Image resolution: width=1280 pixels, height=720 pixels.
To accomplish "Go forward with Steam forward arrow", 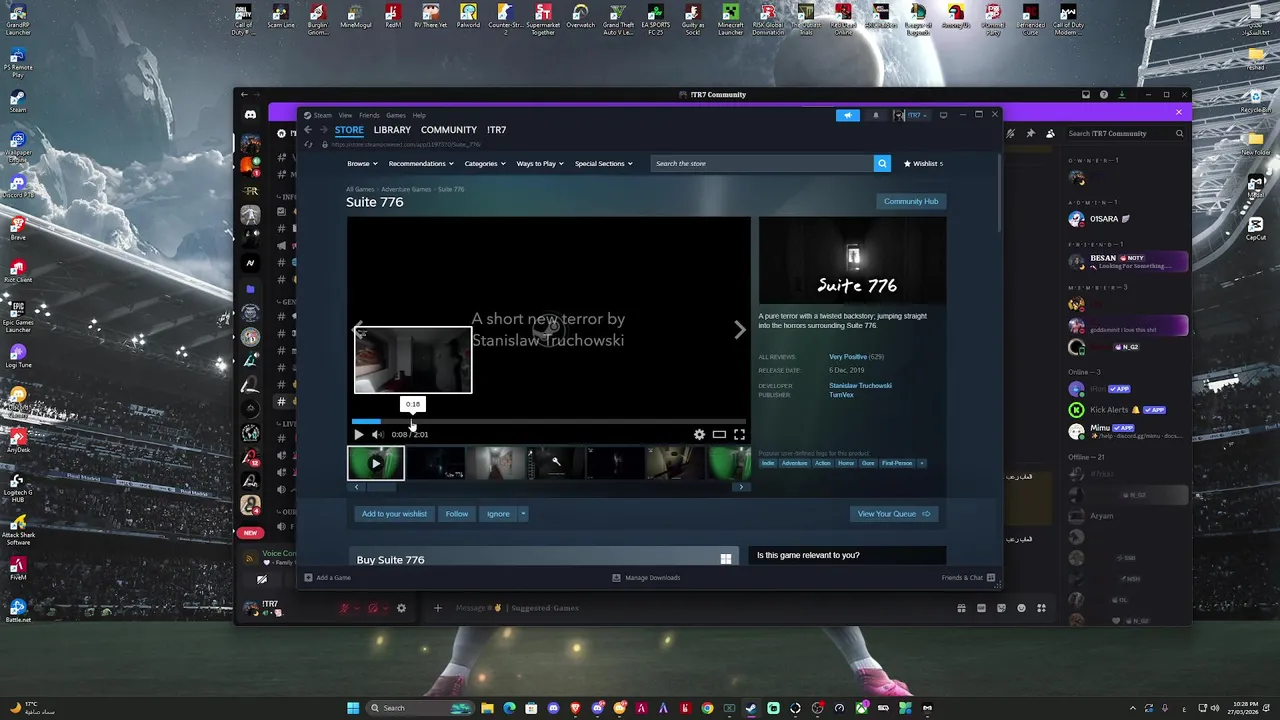I will (323, 130).
